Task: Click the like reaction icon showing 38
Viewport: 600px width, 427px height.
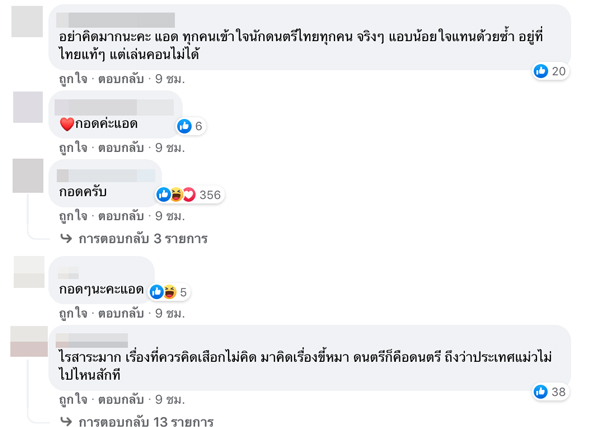Action: (541, 391)
